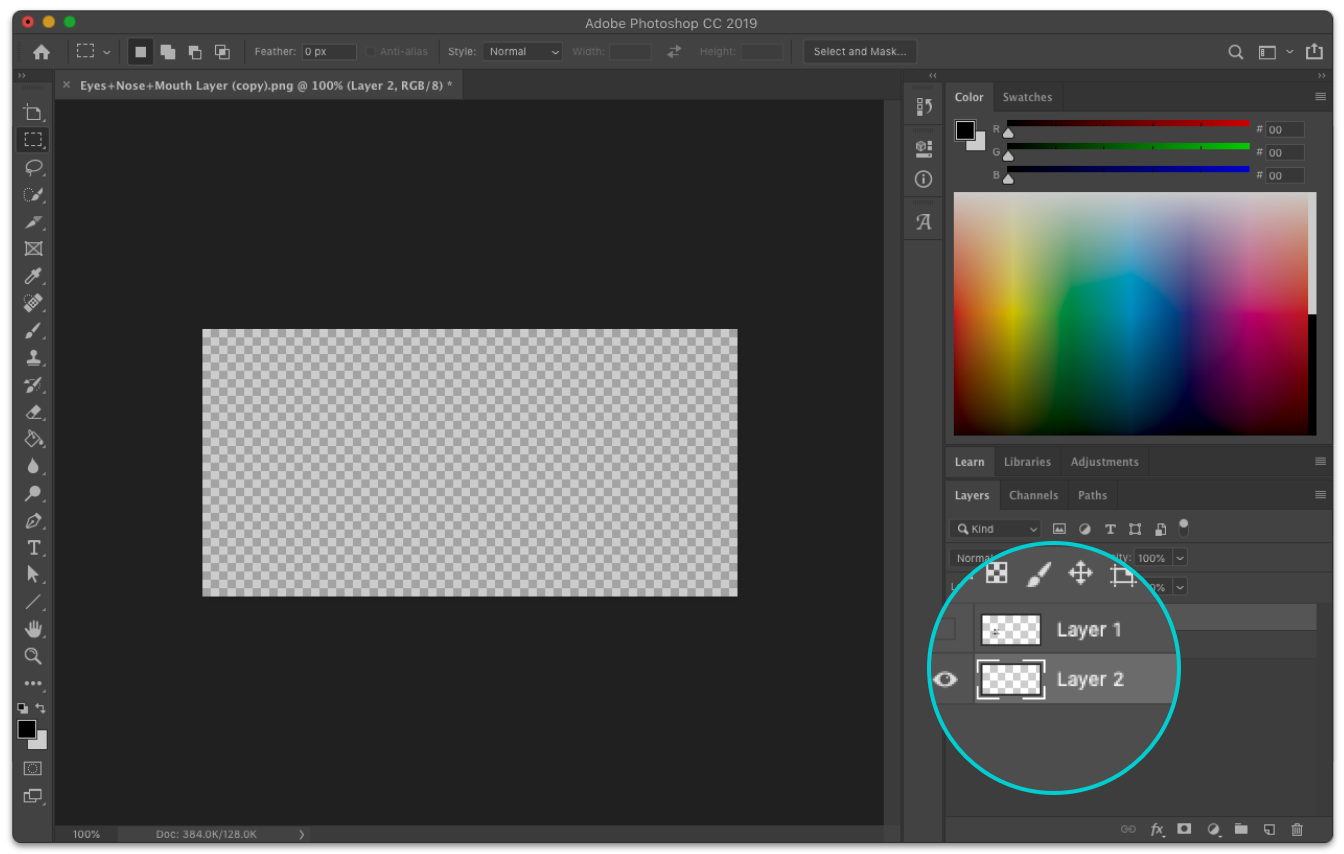
Task: Enable Subtract from selection mode
Action: point(195,52)
